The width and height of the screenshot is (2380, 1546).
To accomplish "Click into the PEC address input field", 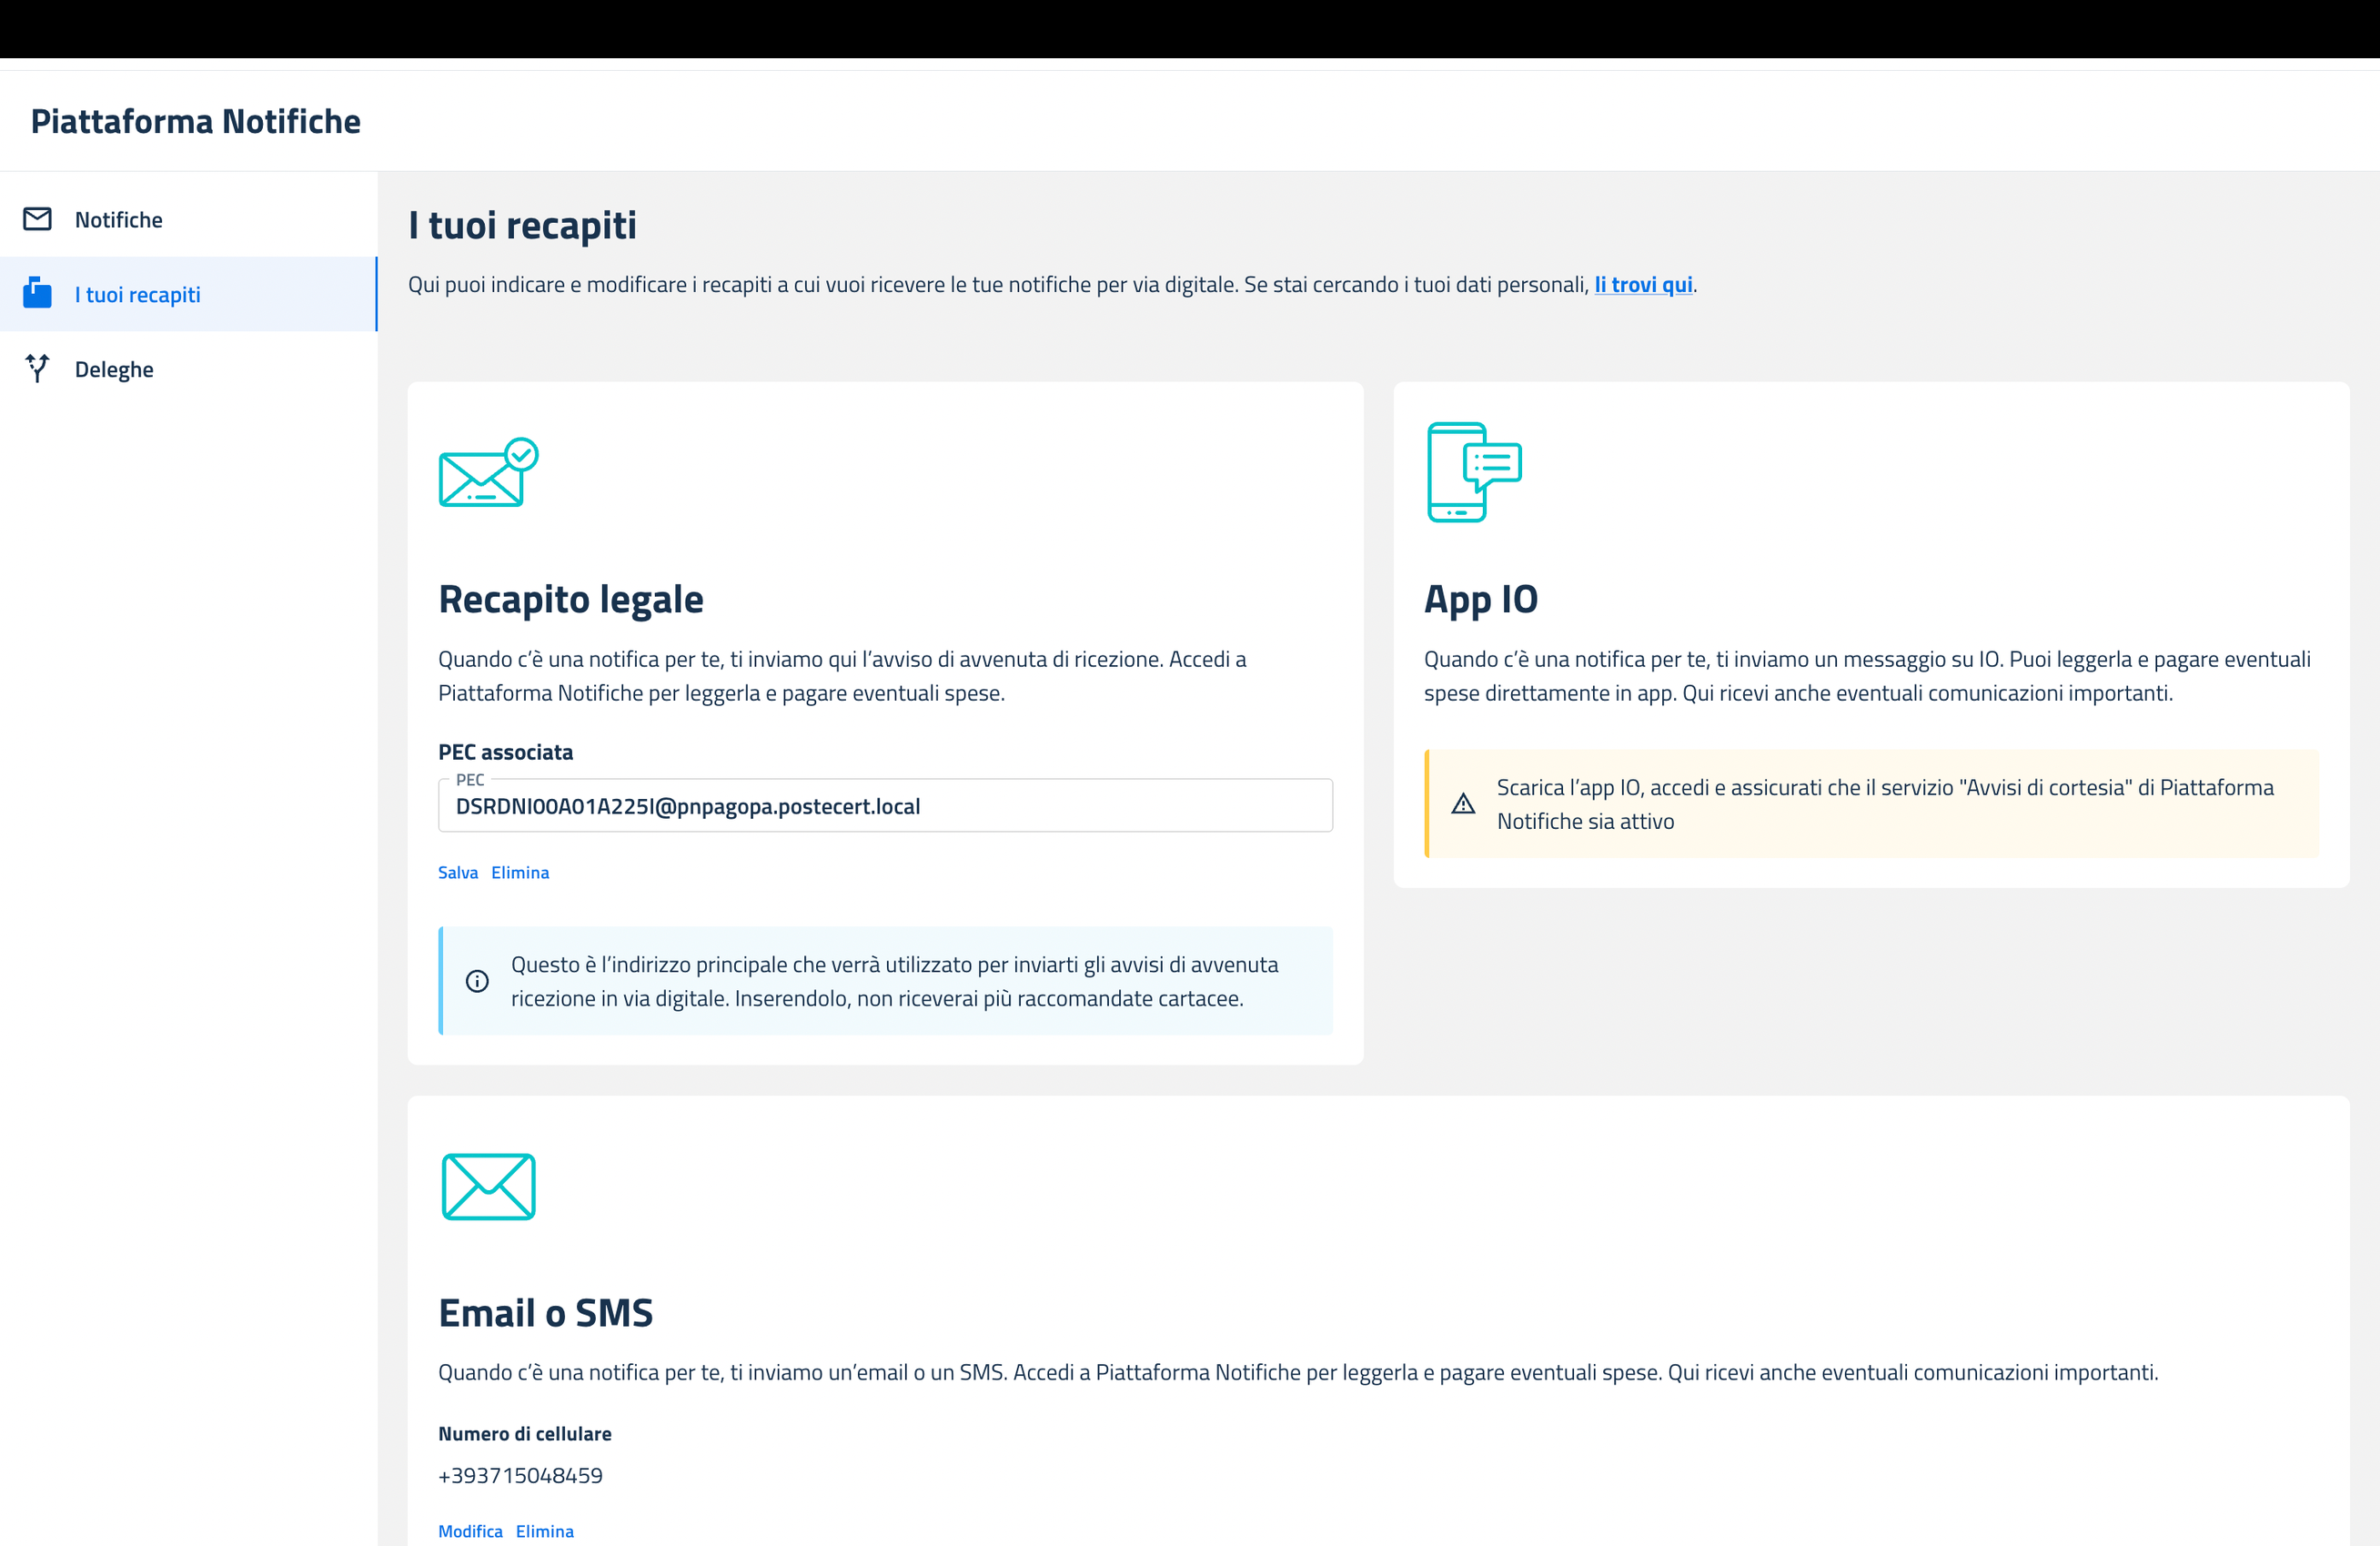I will point(884,807).
